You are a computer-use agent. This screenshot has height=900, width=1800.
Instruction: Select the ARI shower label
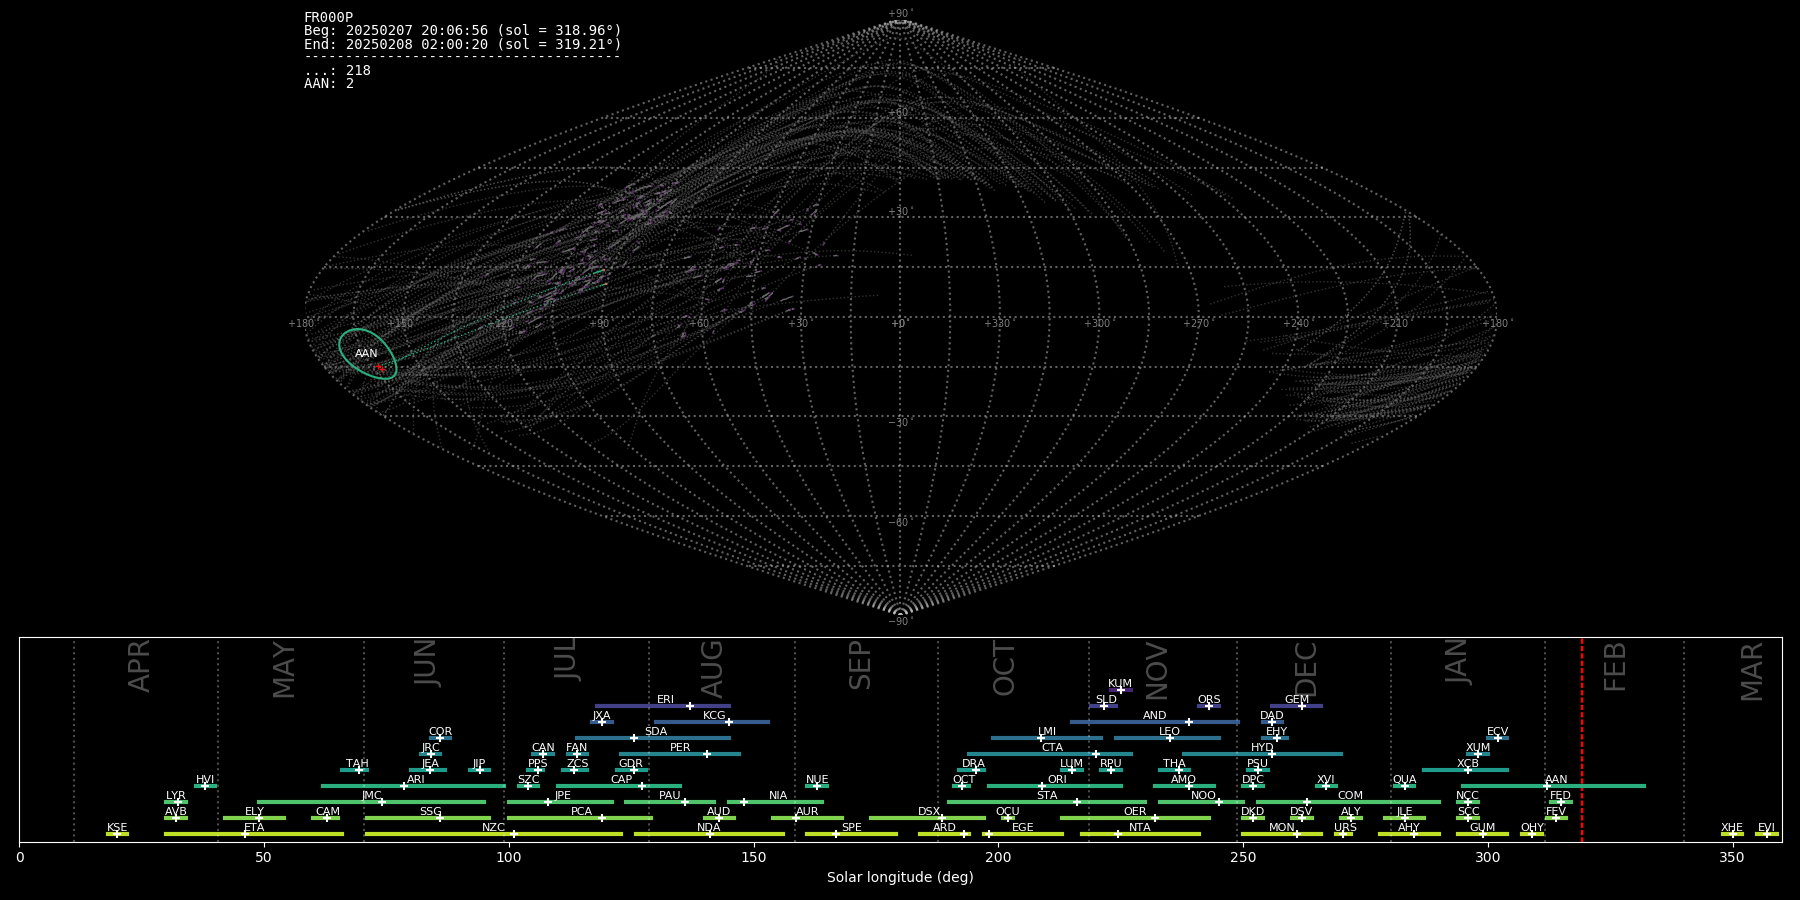point(415,779)
